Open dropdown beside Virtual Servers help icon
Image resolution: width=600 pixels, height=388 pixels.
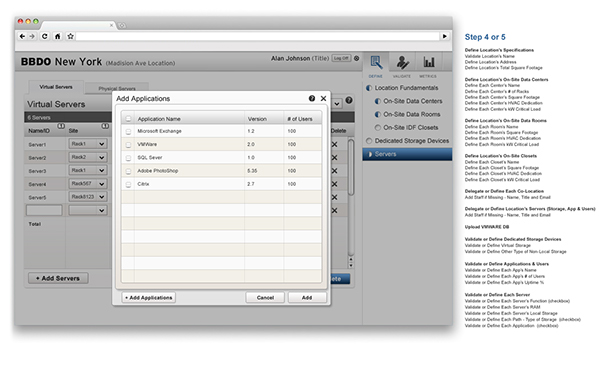point(336,104)
